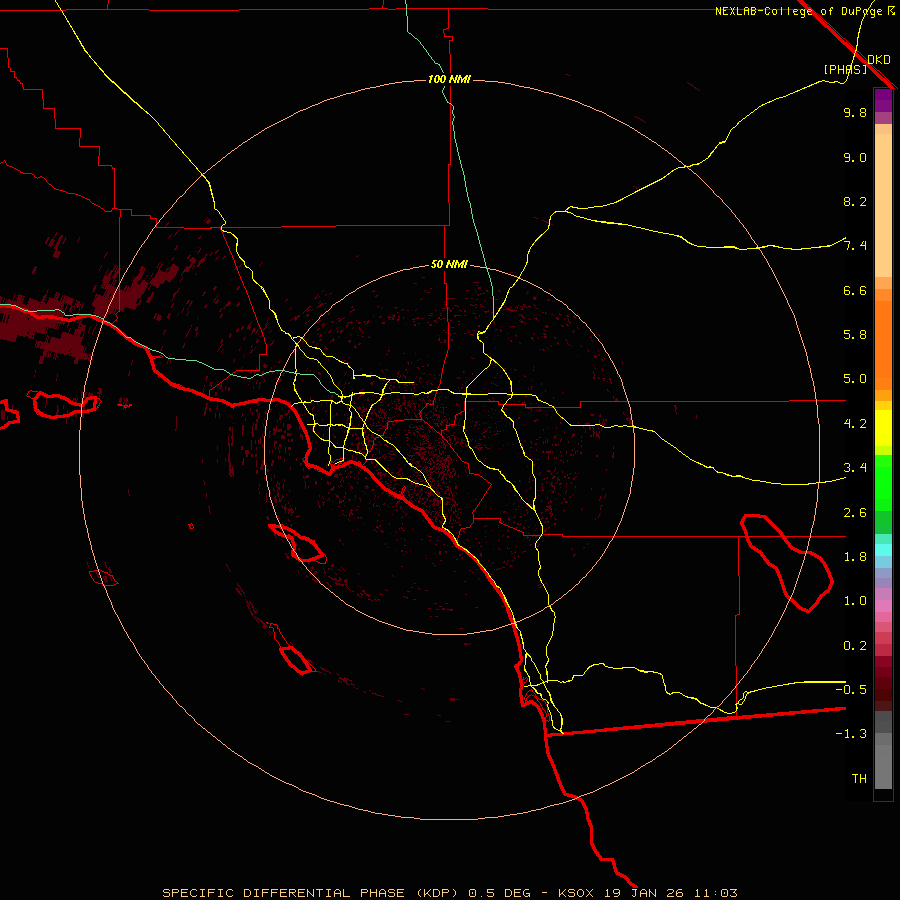
Task: Pick the bright green band in legend
Action: 883,483
